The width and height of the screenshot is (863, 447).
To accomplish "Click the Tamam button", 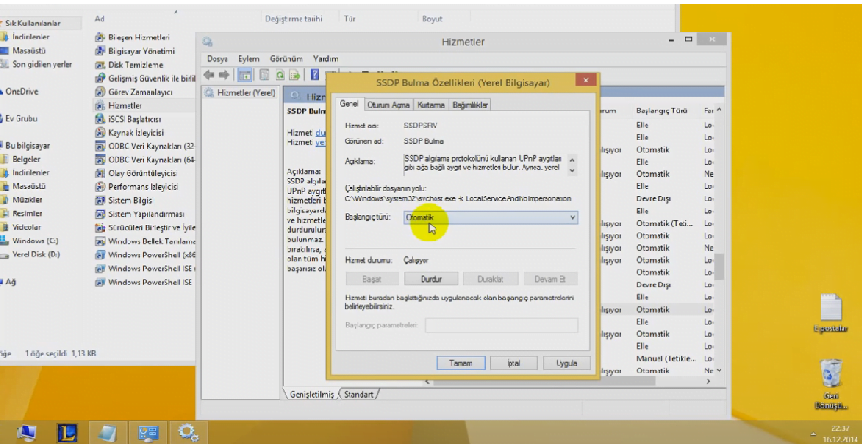I will [460, 361].
